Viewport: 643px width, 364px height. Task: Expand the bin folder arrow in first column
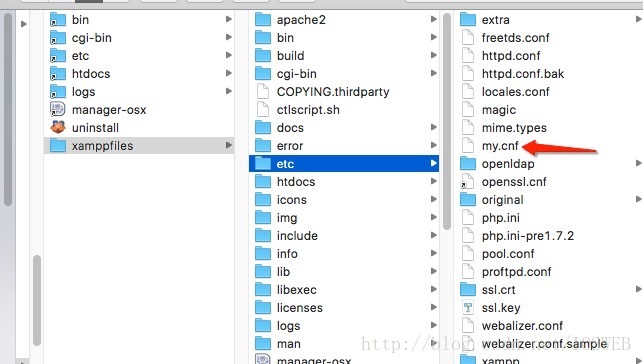[x=229, y=19]
